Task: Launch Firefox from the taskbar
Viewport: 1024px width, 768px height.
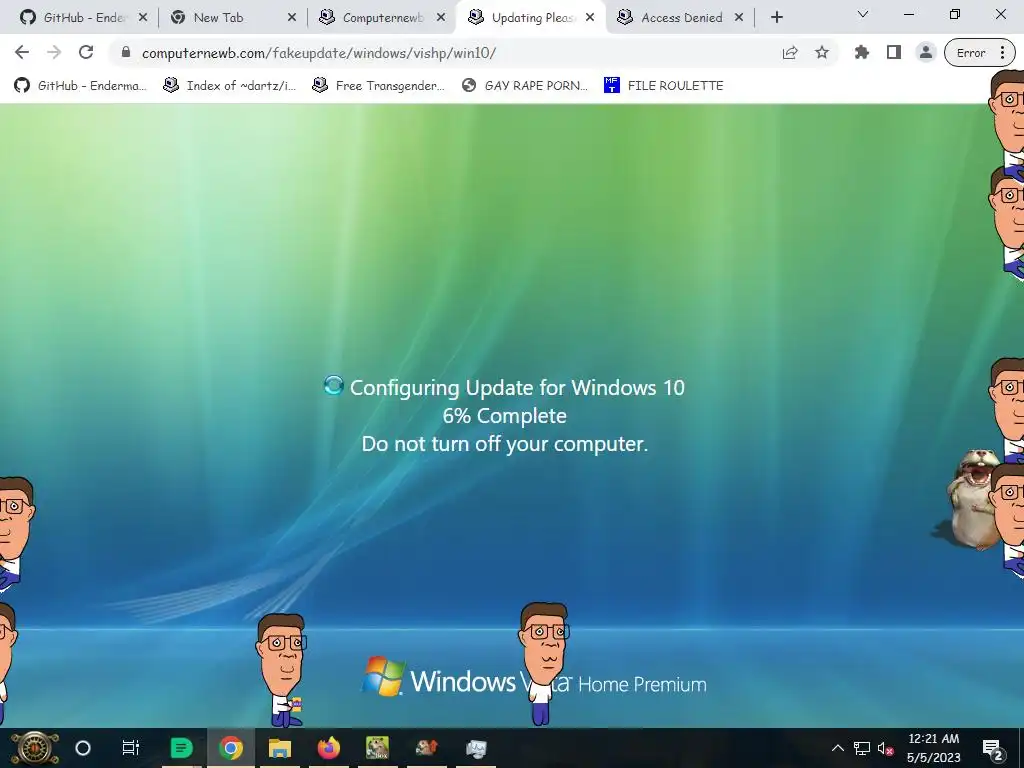Action: click(x=328, y=748)
